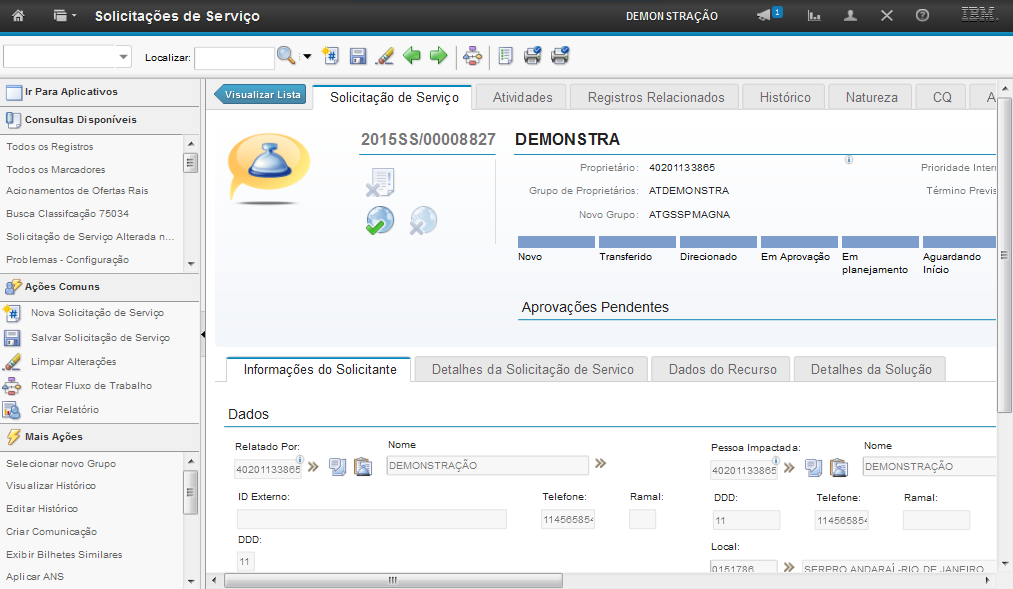Open Detalhes da Solicitação de Servico tab

pos(532,369)
